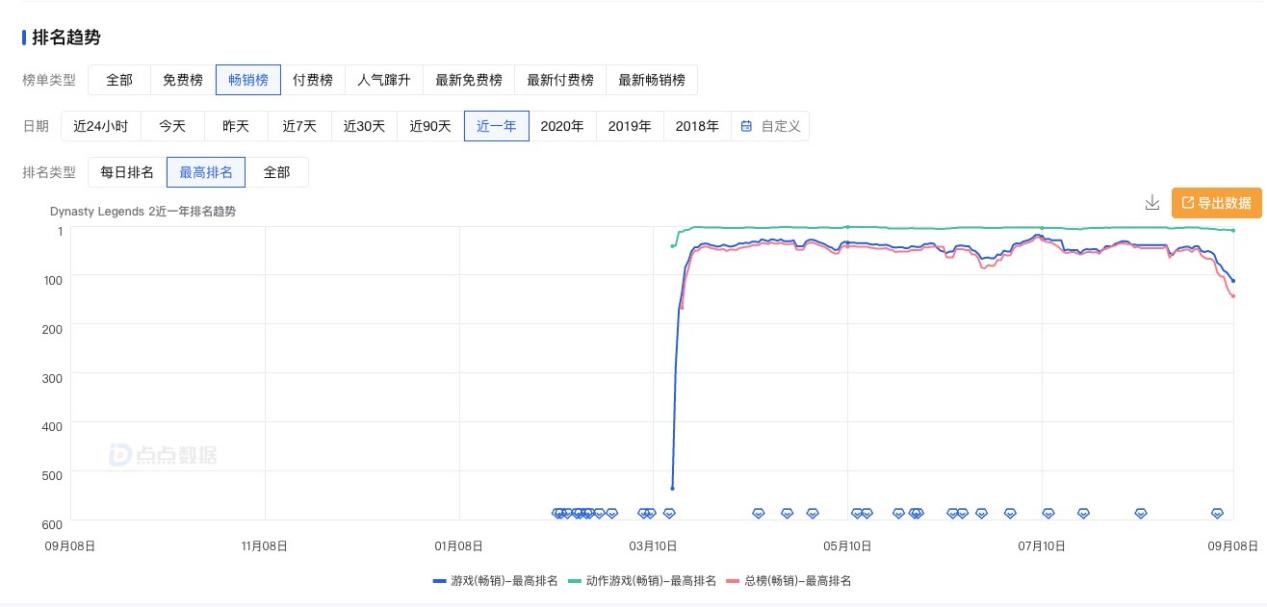
Task: Choose the 近30天 date range
Action: coord(364,126)
